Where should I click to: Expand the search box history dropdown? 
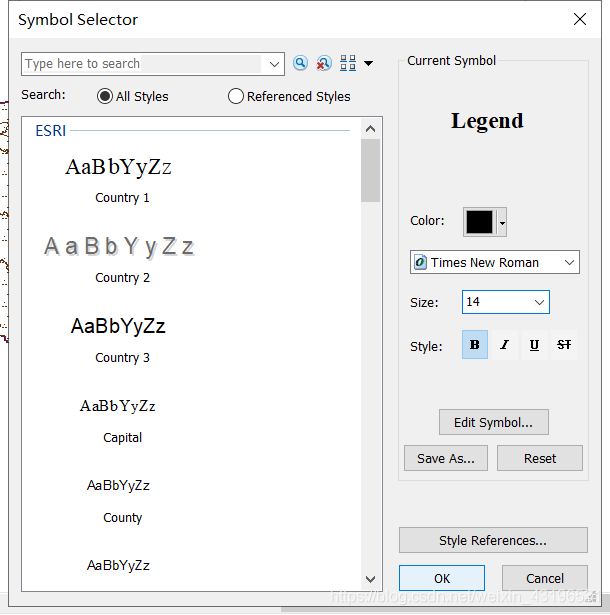point(274,64)
